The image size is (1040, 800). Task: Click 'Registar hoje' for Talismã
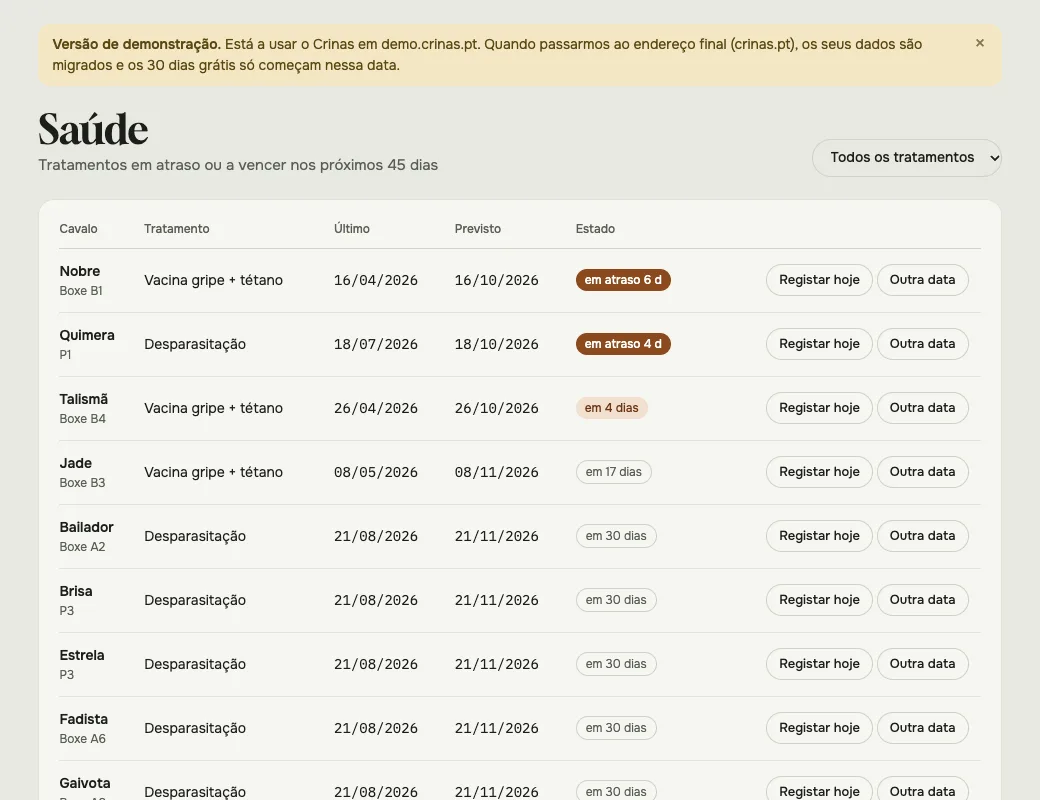(819, 408)
